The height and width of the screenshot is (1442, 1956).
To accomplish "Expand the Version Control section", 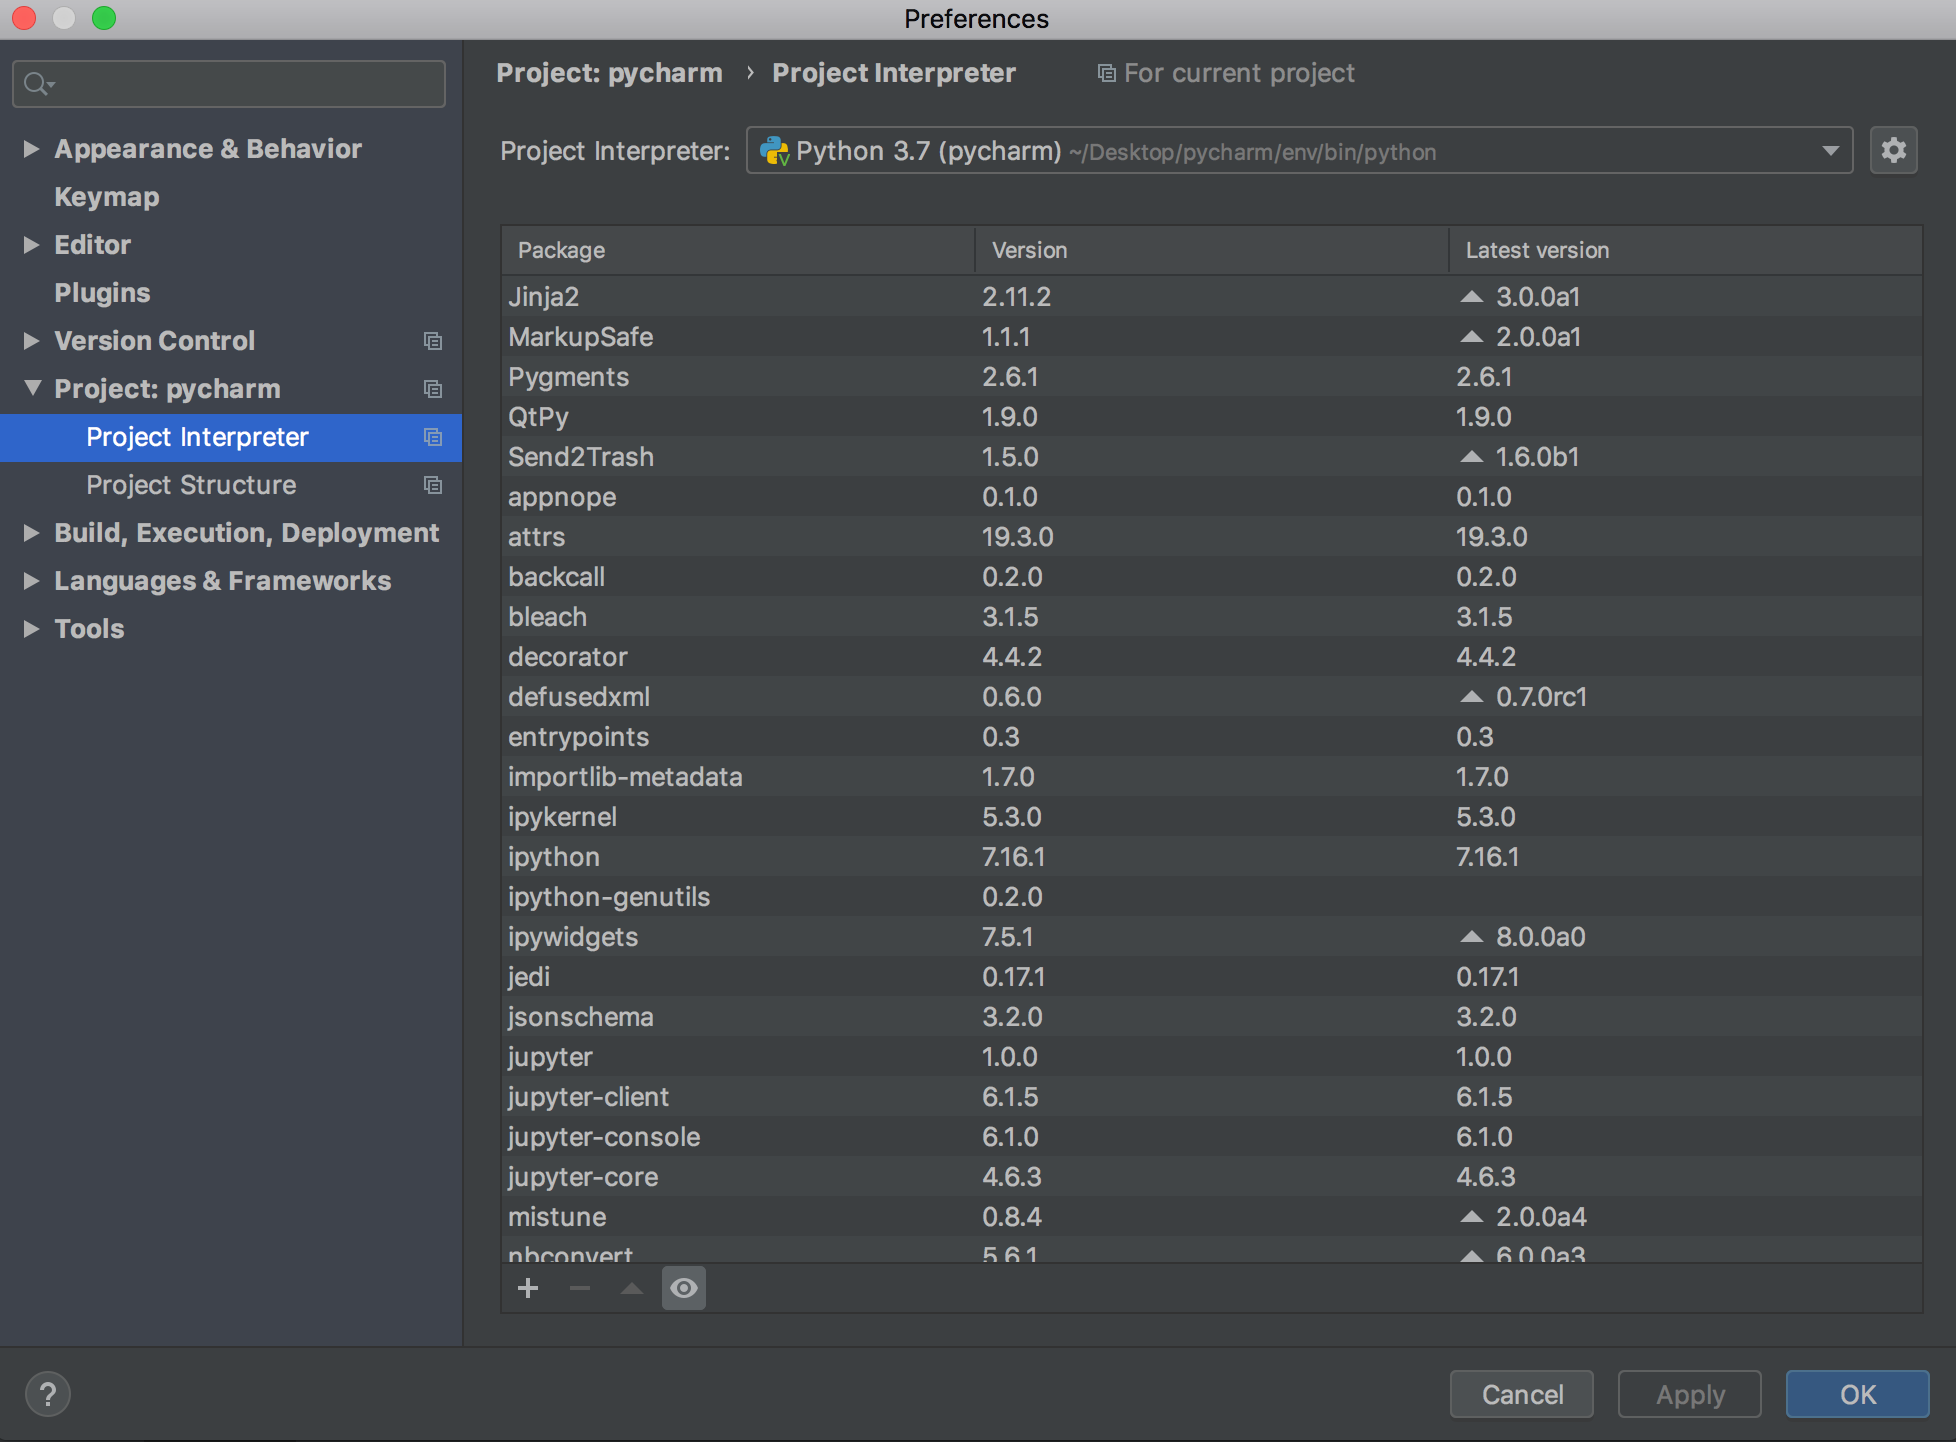I will point(31,341).
